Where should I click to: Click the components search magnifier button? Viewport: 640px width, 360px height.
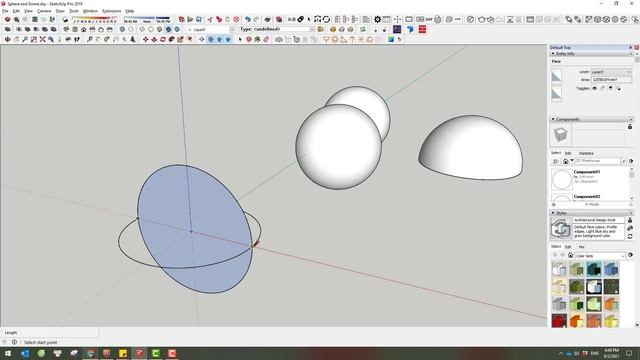coord(624,161)
